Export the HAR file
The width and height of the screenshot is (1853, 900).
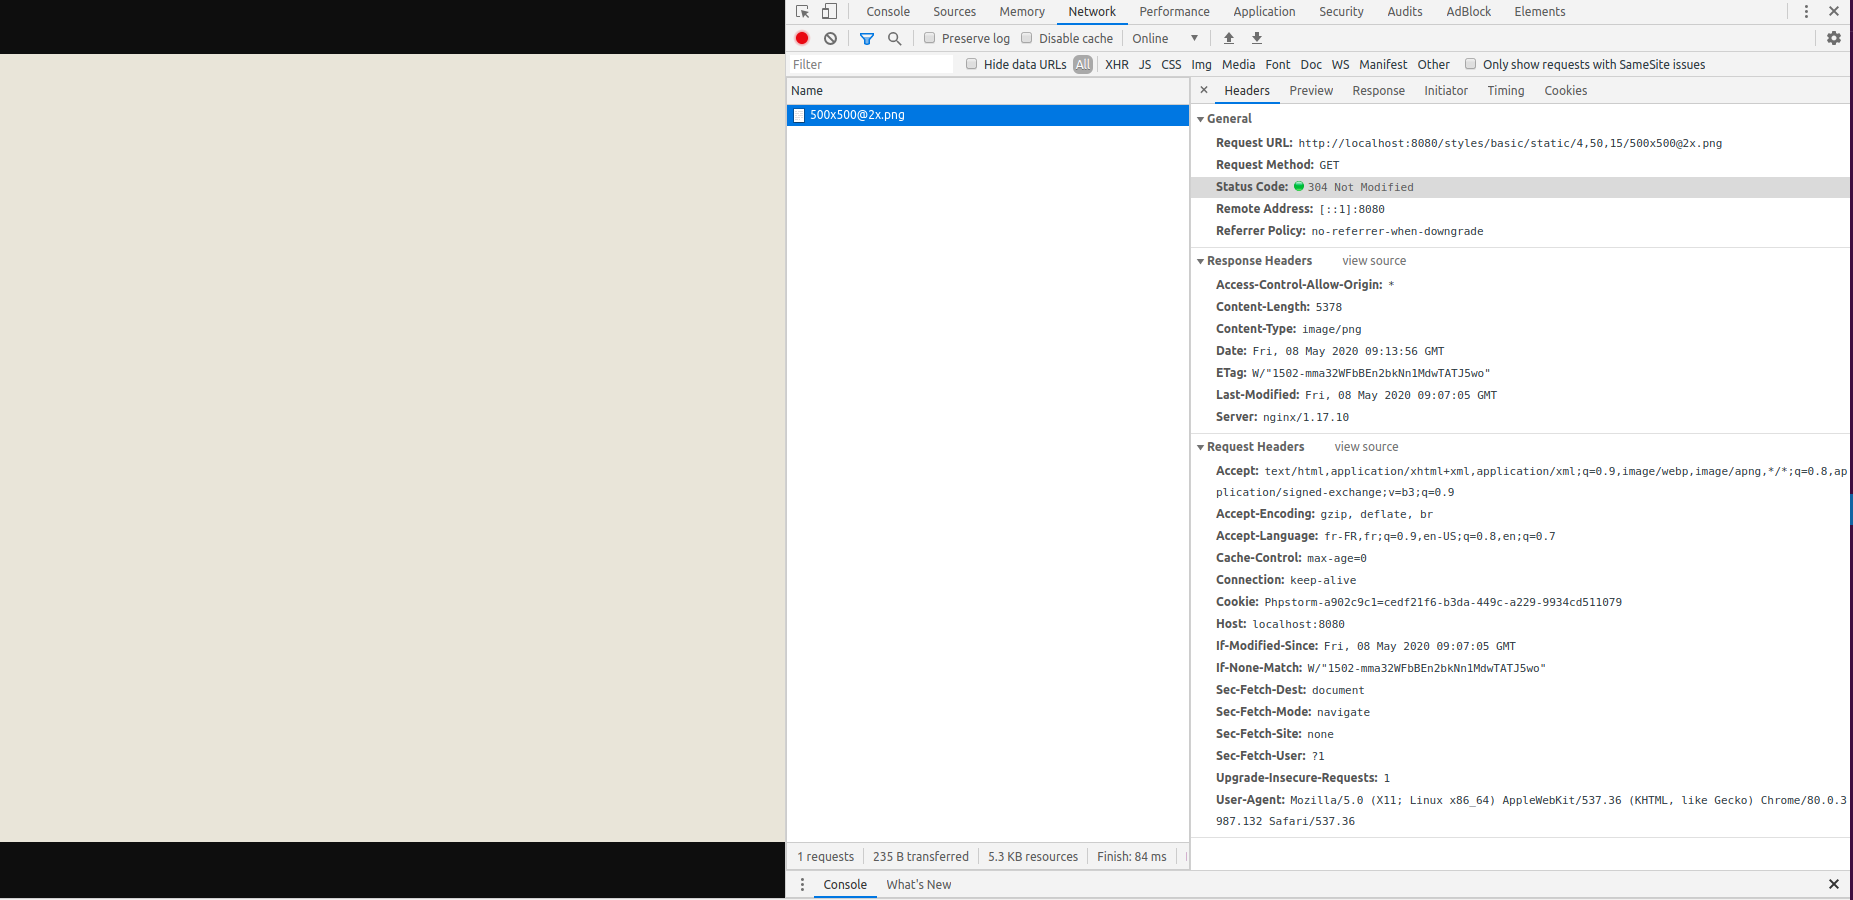(x=1256, y=38)
